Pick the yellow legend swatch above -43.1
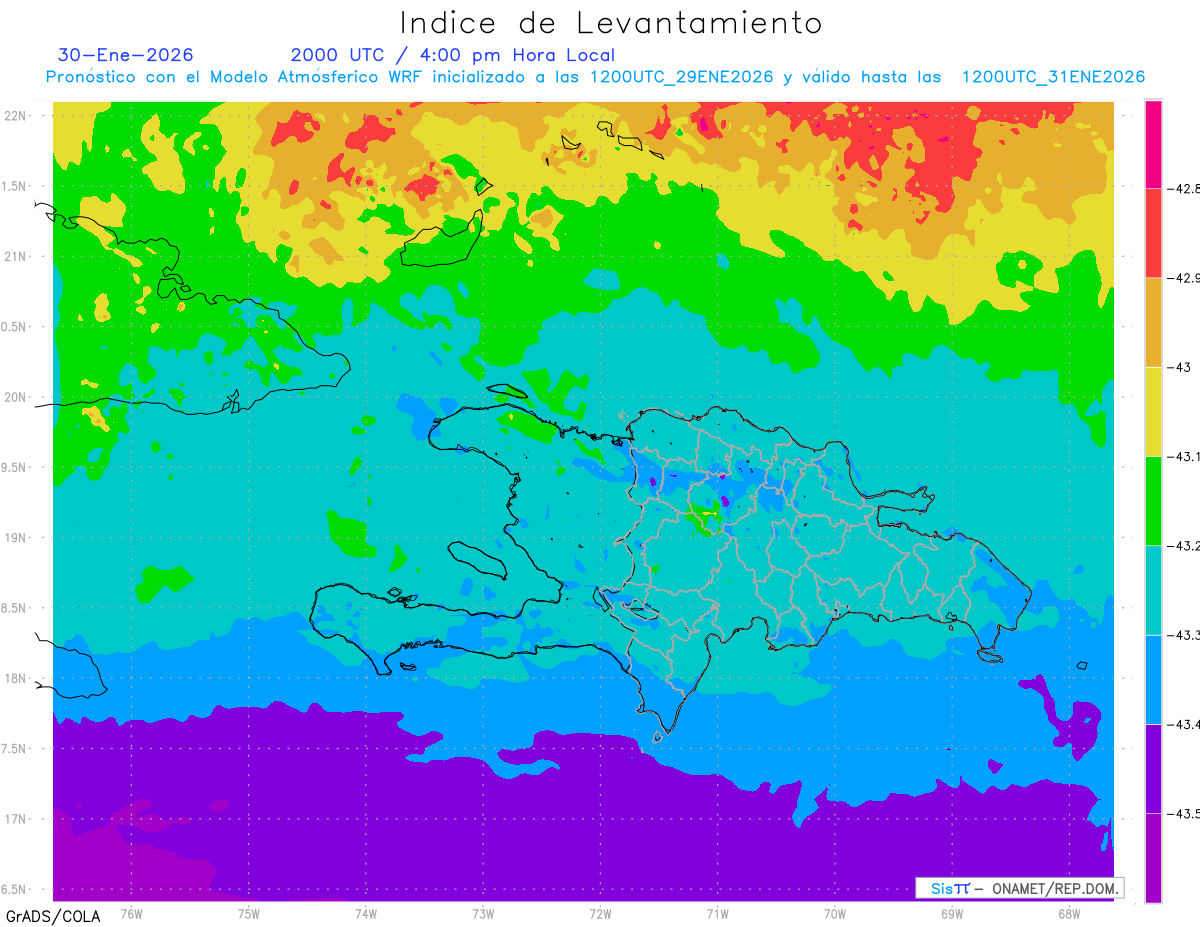Viewport: 1200px width, 927px height. [x=1153, y=411]
